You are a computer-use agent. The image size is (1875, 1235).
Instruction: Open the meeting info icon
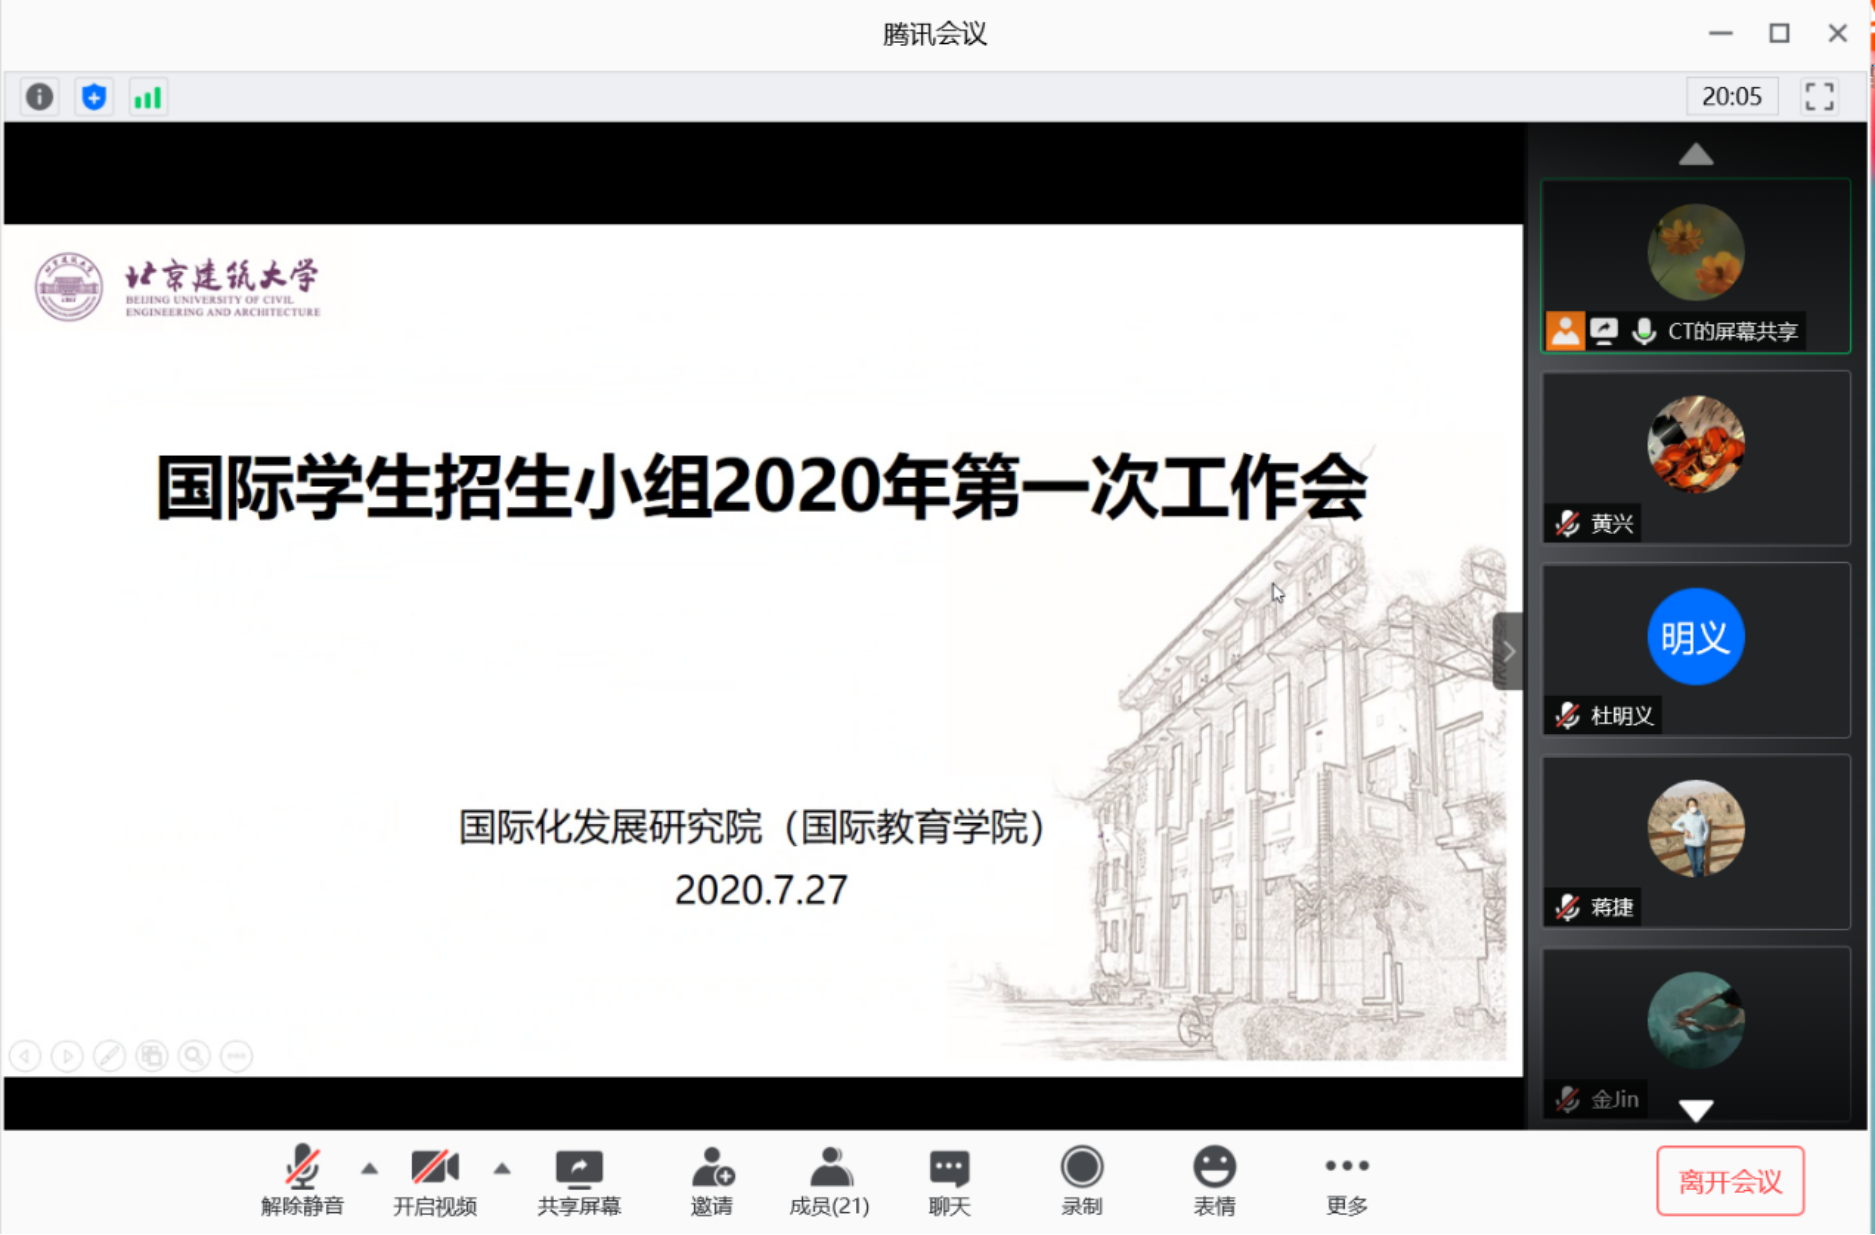click(x=40, y=97)
